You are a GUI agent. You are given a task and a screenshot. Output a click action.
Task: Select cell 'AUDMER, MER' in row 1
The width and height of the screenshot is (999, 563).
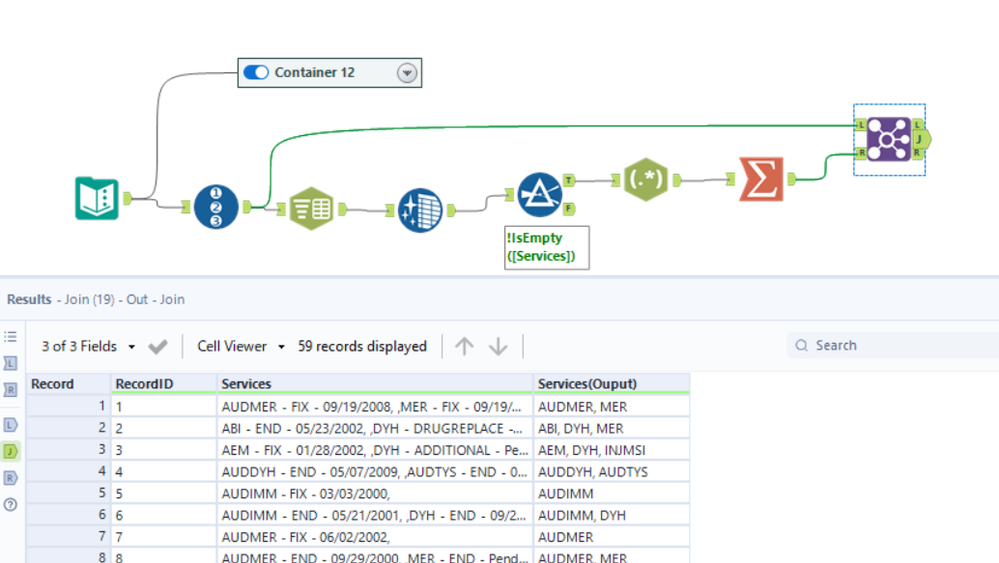612,406
